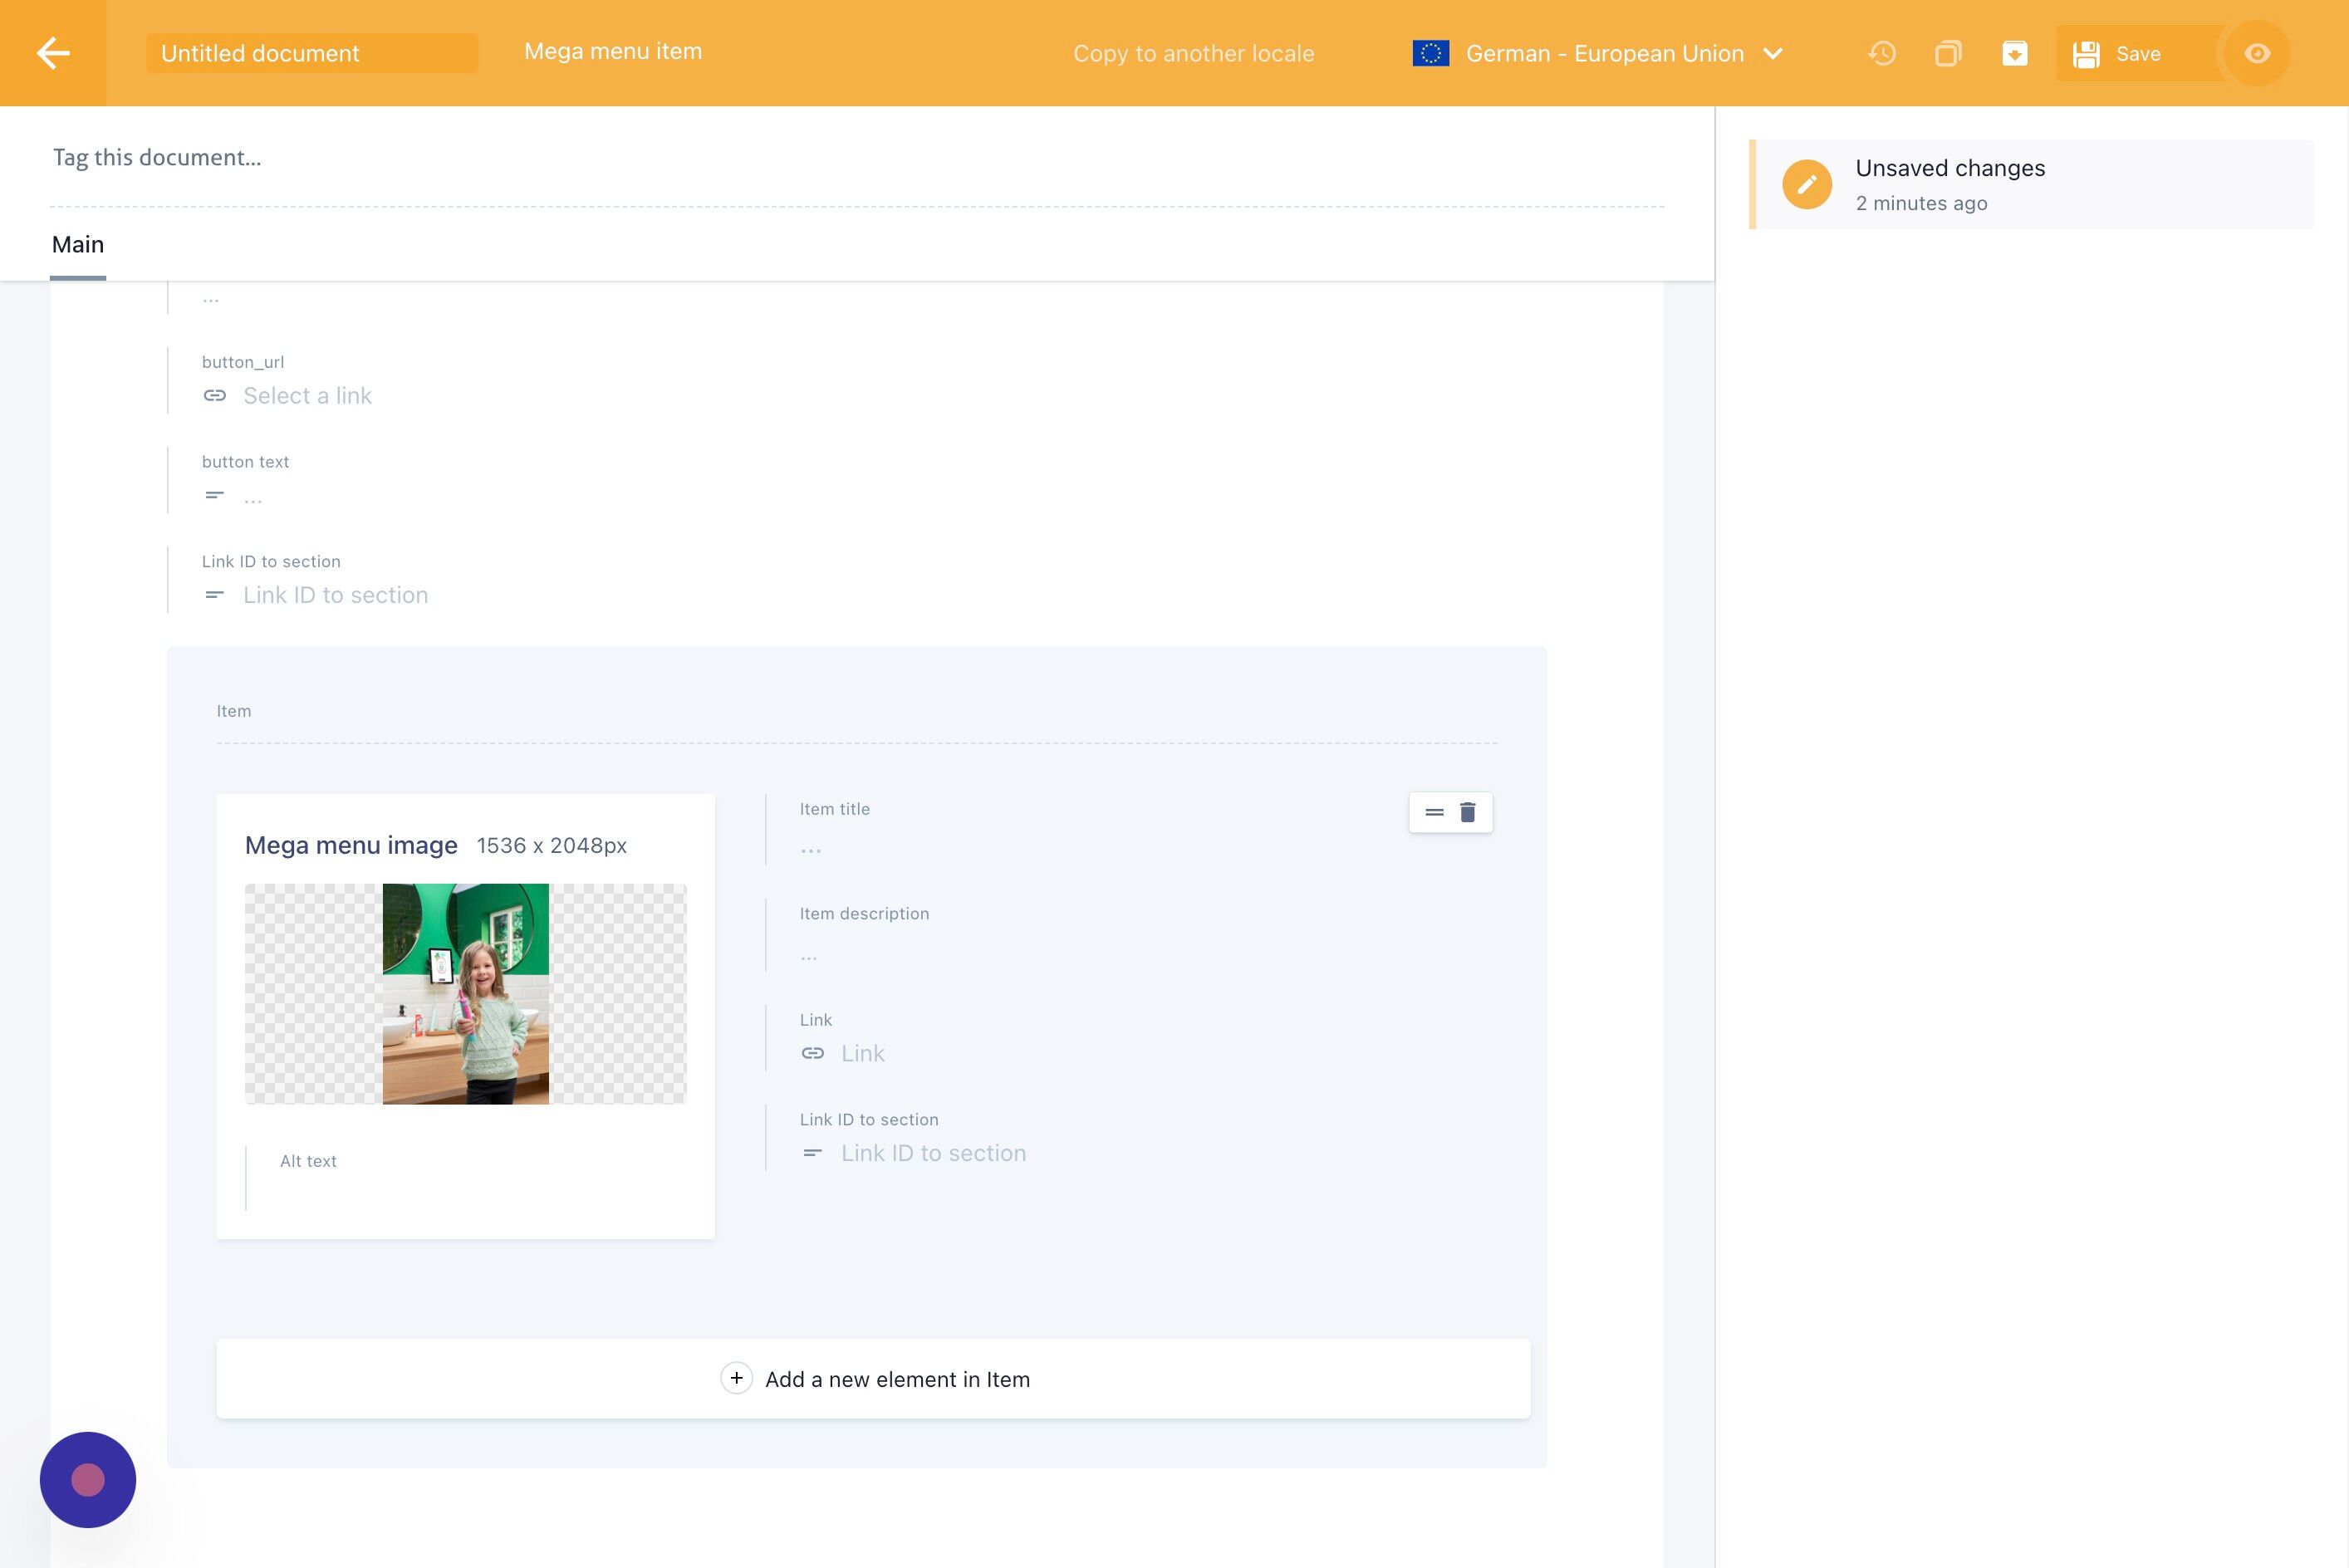Expand the German - European Union locale dropdown

coord(1603,53)
